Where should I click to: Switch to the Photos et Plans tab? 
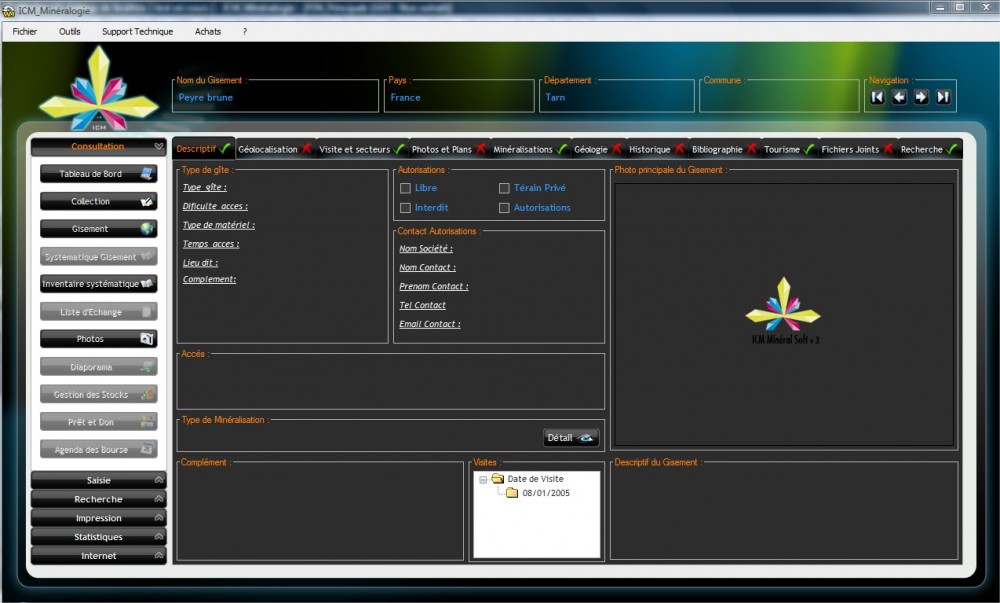(x=448, y=149)
